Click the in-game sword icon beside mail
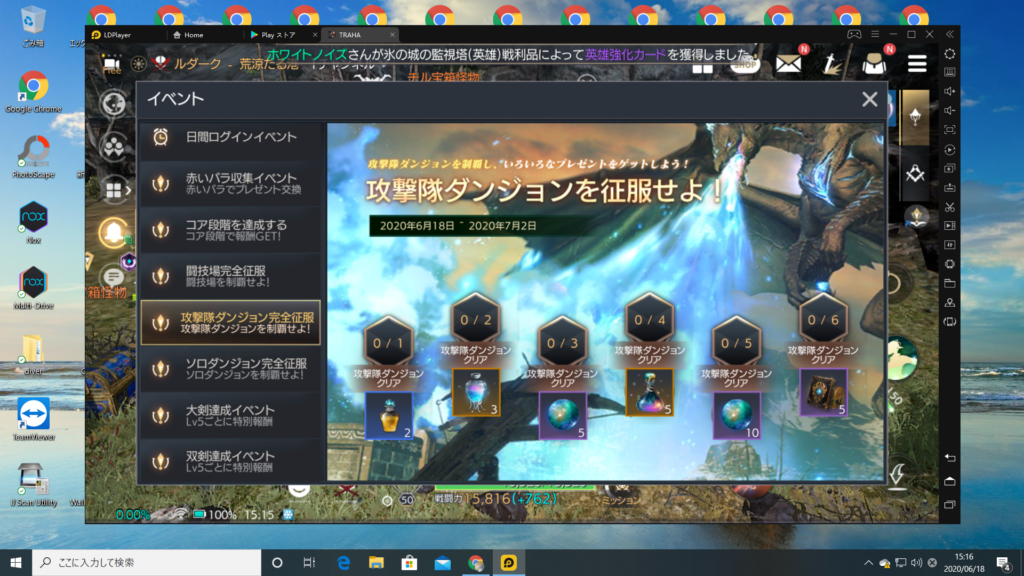1024x576 pixels. click(x=831, y=63)
